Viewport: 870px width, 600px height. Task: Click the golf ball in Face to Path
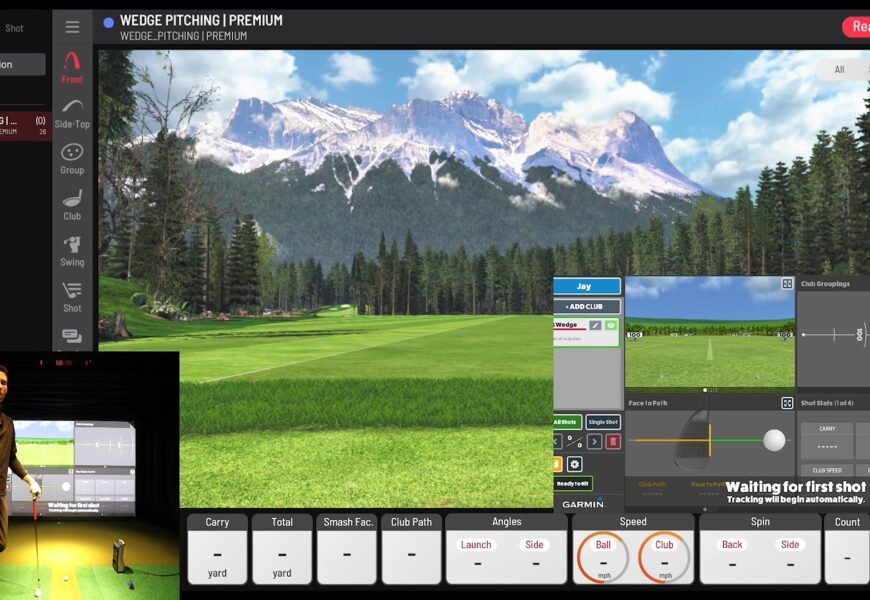[x=774, y=440]
